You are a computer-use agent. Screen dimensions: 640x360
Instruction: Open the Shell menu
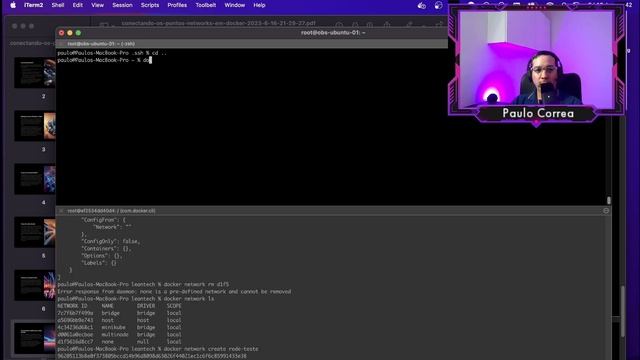coord(58,5)
